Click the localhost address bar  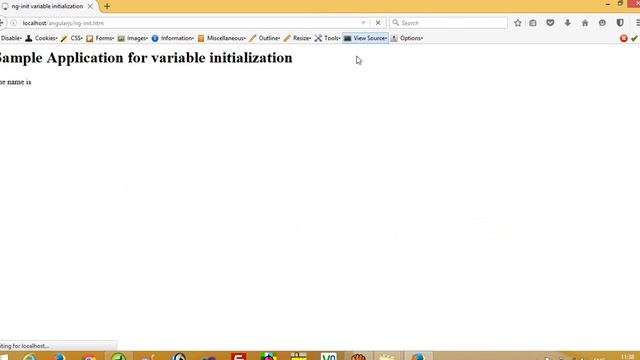pos(191,23)
